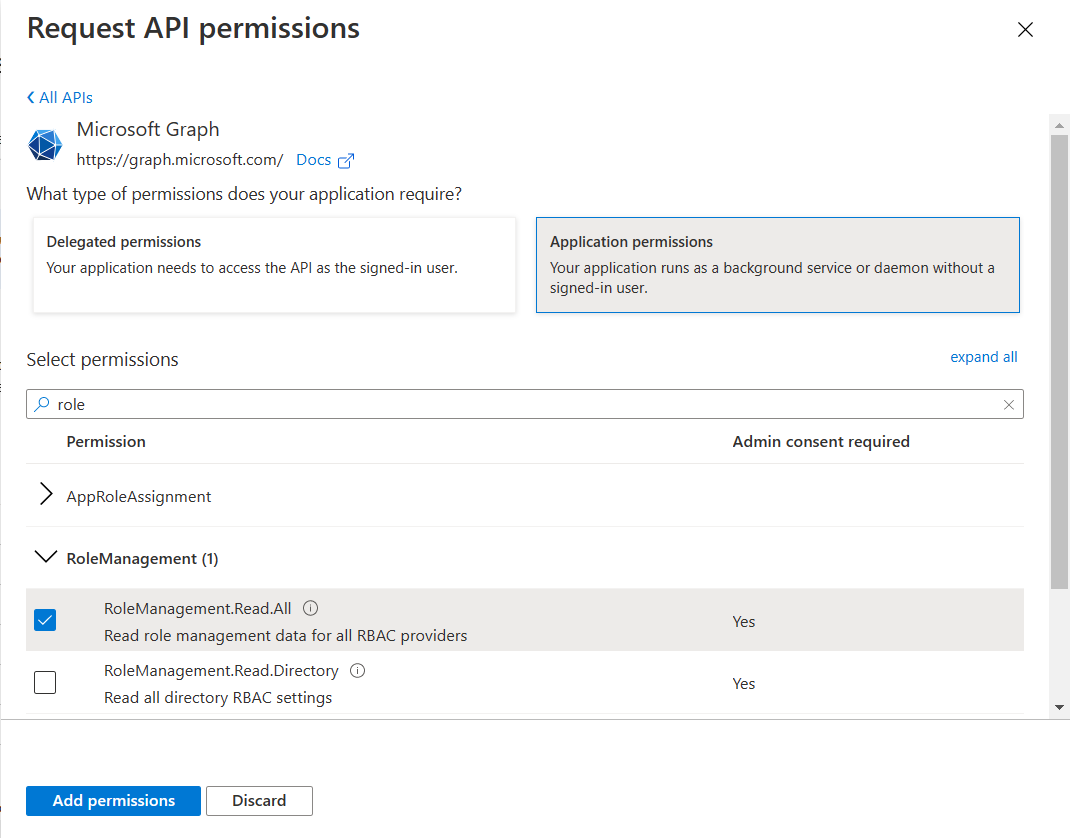Click the Discard button
1070x838 pixels.
point(259,801)
